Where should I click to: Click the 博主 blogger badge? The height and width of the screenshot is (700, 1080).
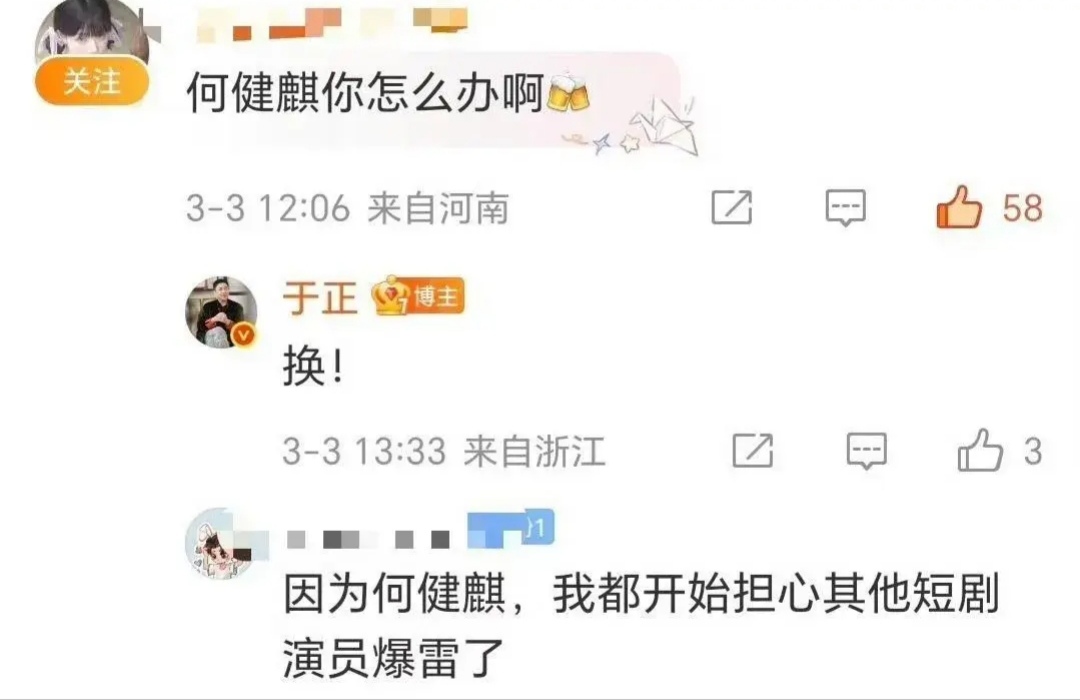(x=437, y=296)
